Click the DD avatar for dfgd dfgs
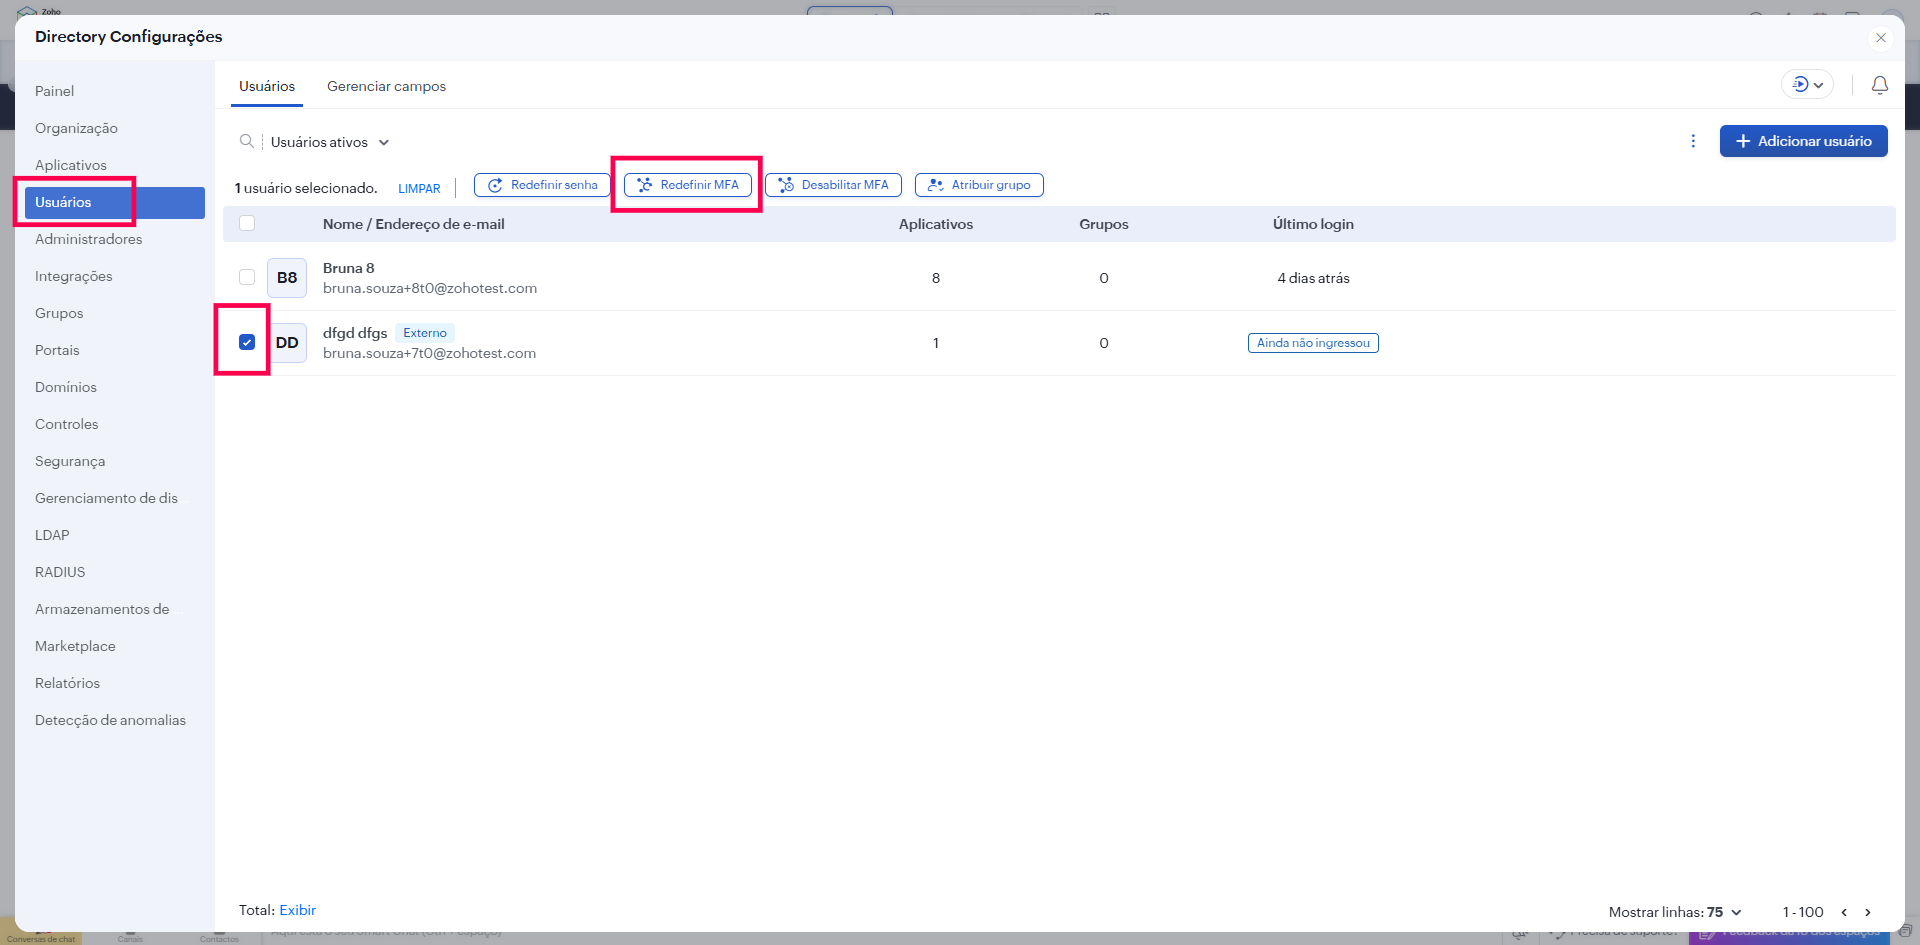The image size is (1920, 945). (288, 343)
